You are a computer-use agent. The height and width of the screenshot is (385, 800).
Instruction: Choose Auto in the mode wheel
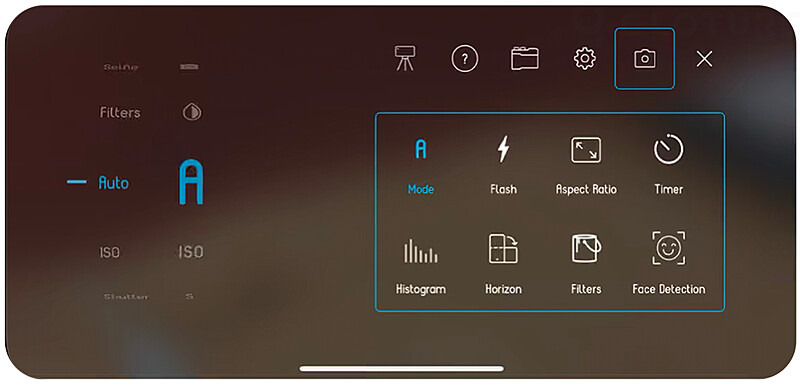pos(113,183)
